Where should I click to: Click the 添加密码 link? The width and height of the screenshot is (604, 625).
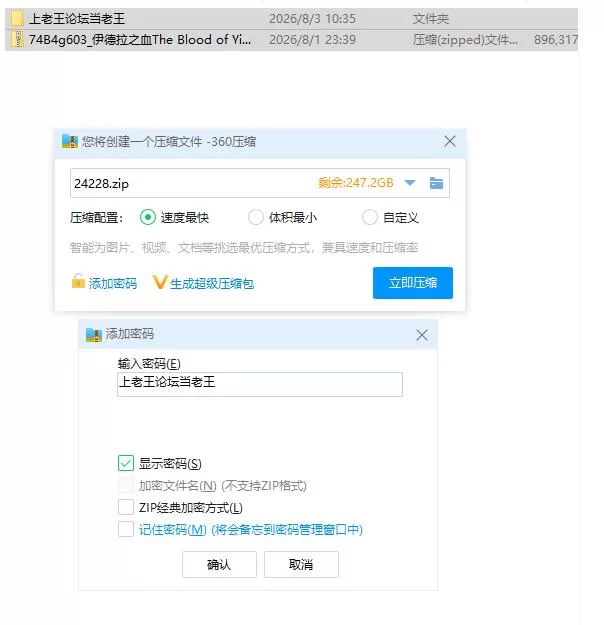tap(113, 283)
